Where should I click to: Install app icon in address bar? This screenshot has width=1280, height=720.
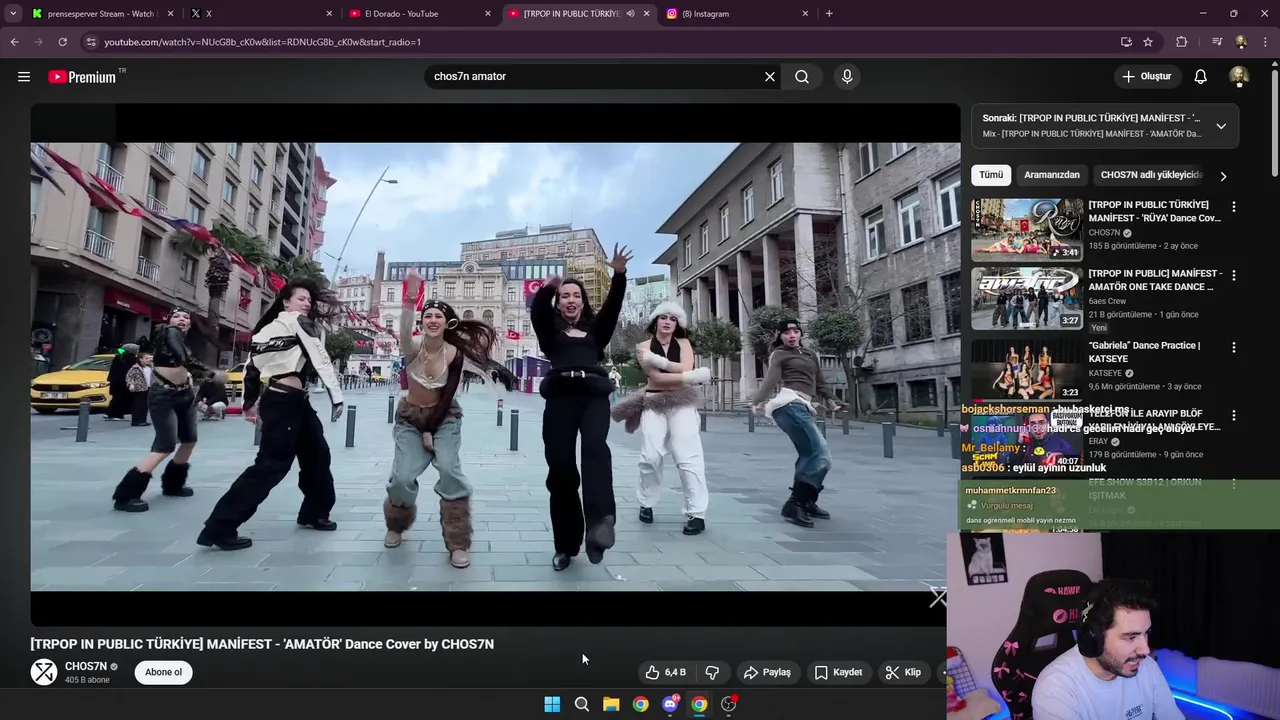pos(1126,42)
